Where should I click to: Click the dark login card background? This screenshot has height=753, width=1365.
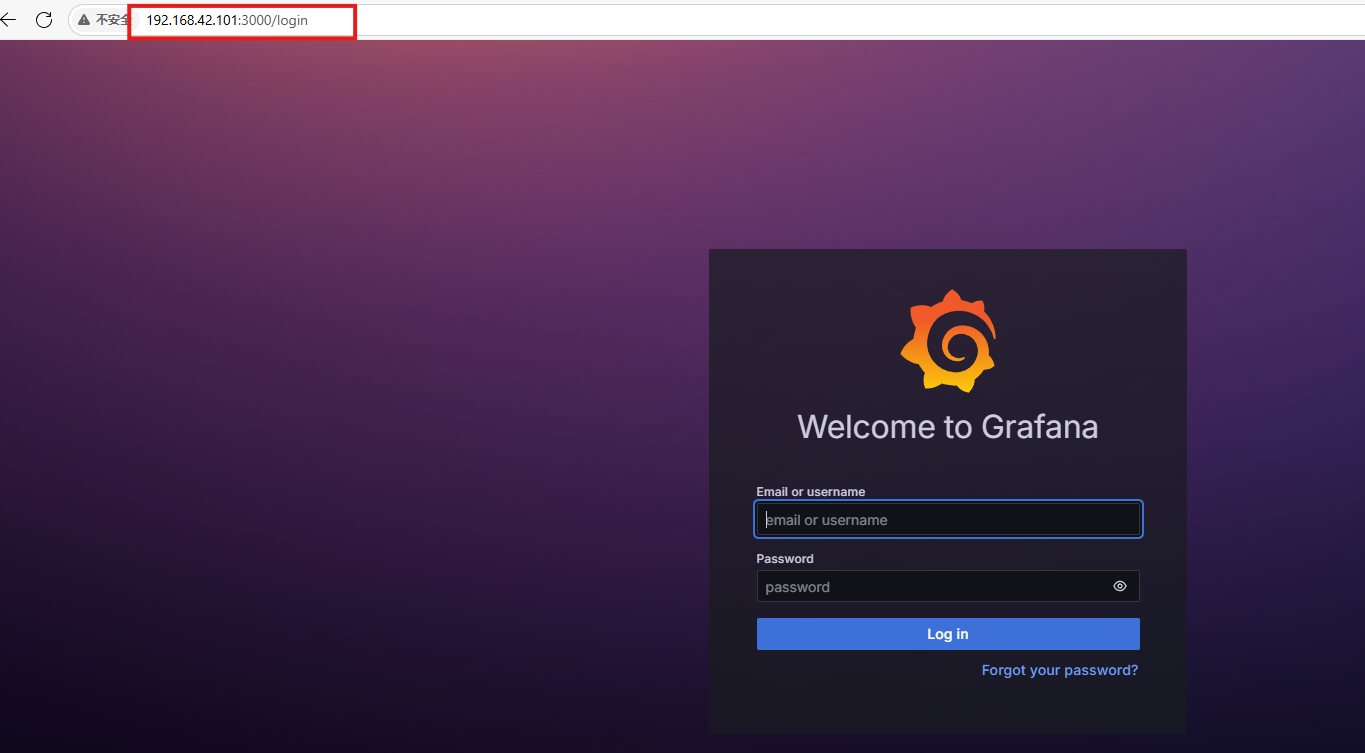coord(948,710)
